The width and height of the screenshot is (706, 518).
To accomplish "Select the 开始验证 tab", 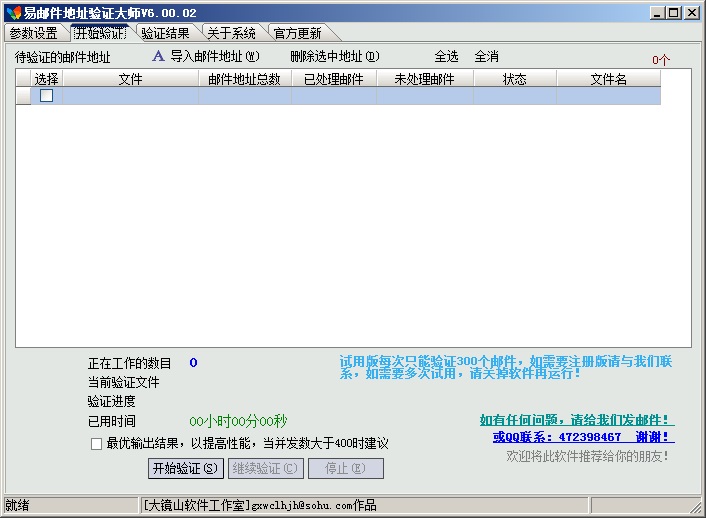I will point(99,33).
